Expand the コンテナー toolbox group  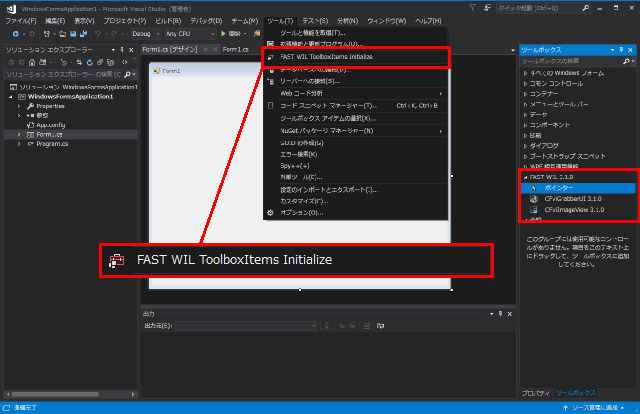525,94
